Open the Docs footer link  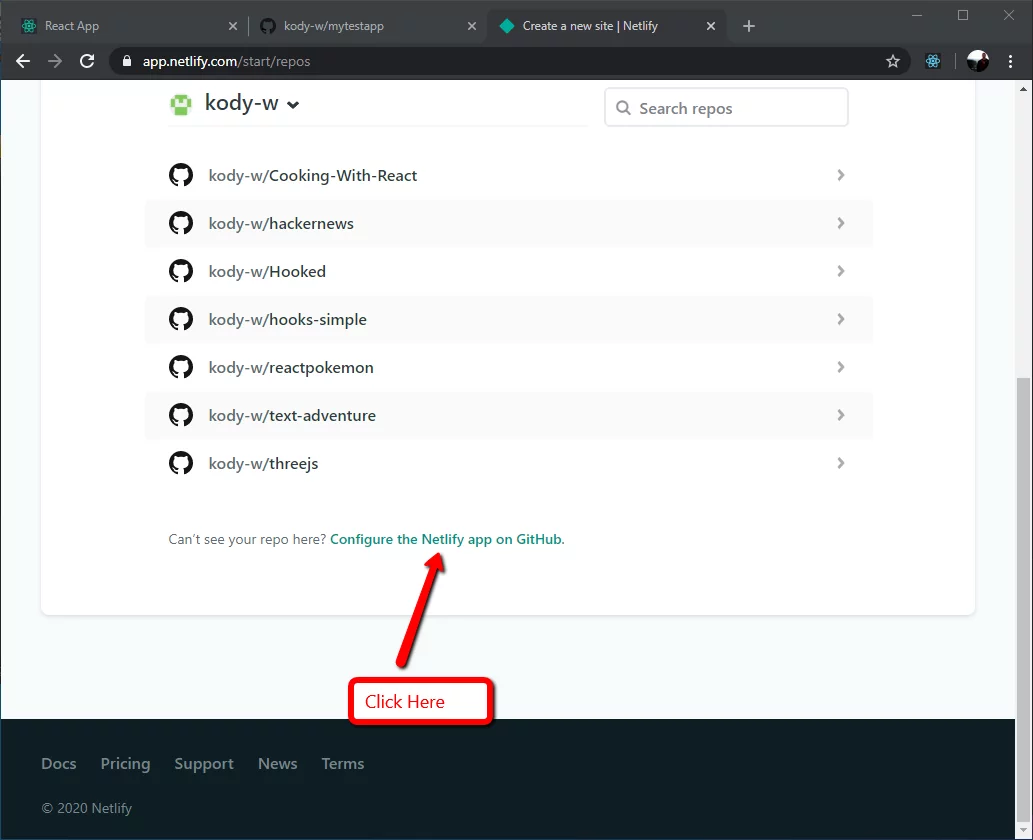pos(59,764)
